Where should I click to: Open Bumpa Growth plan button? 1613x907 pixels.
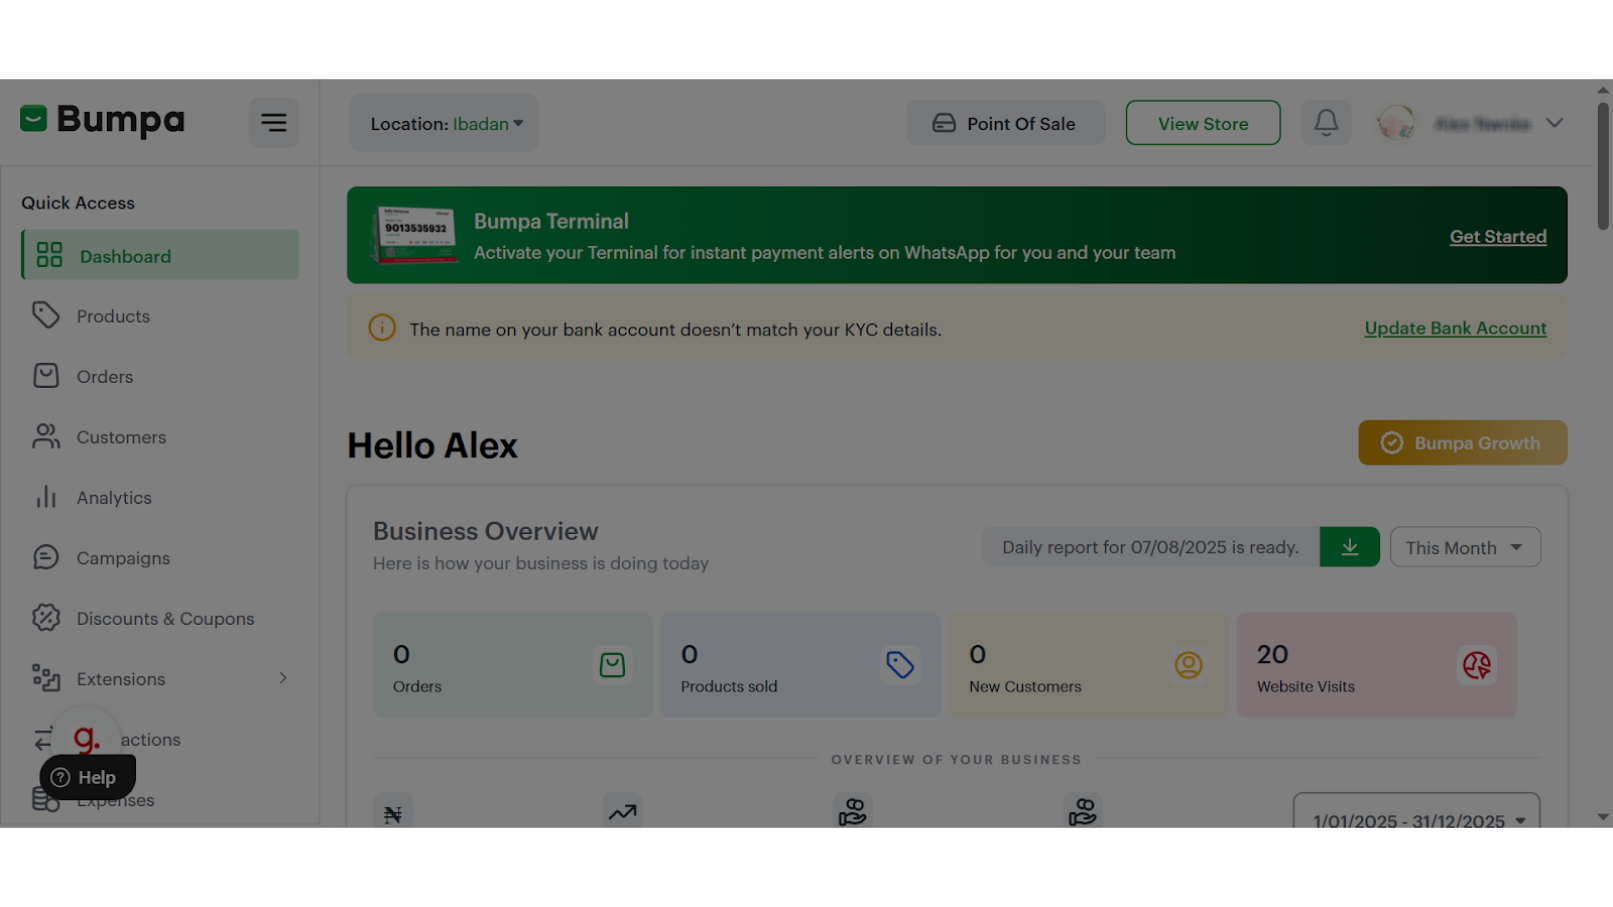pyautogui.click(x=1462, y=442)
